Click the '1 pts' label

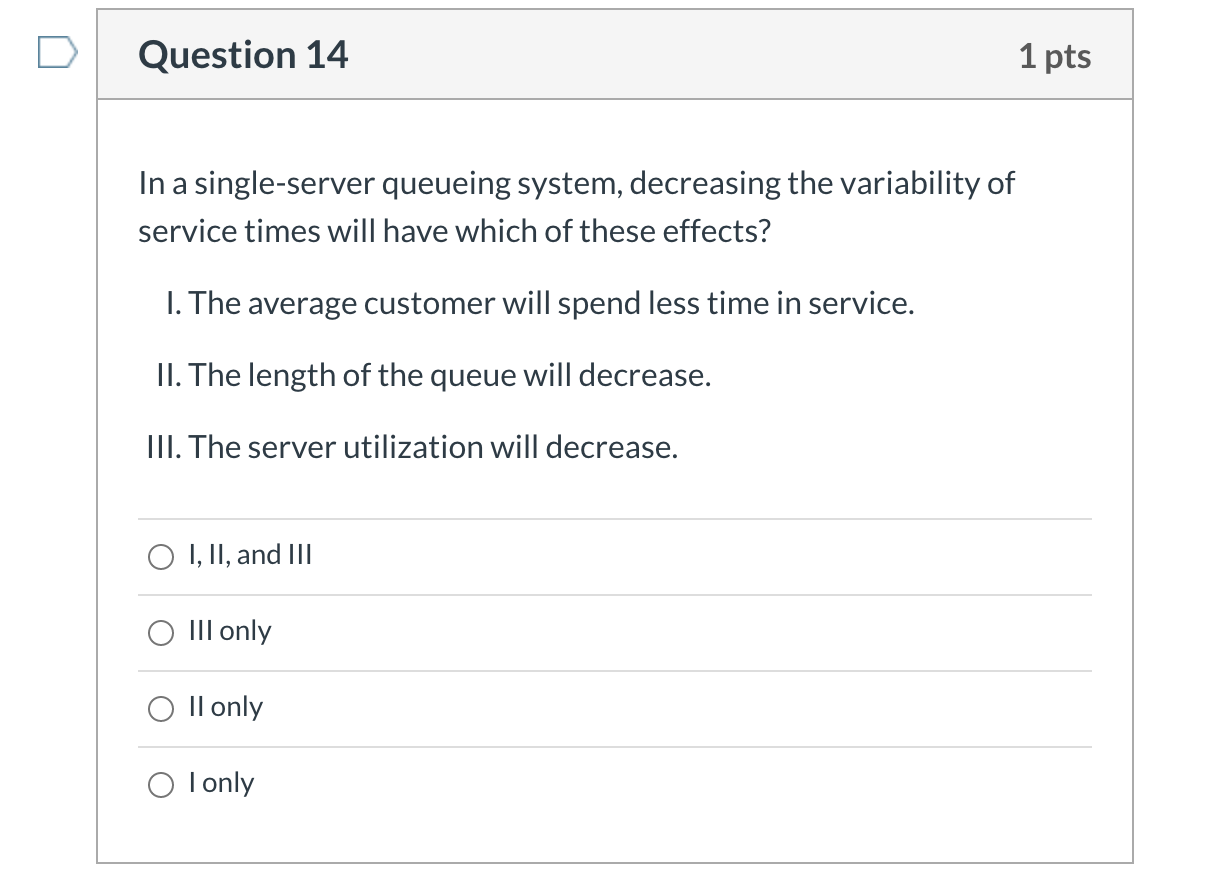1056,56
